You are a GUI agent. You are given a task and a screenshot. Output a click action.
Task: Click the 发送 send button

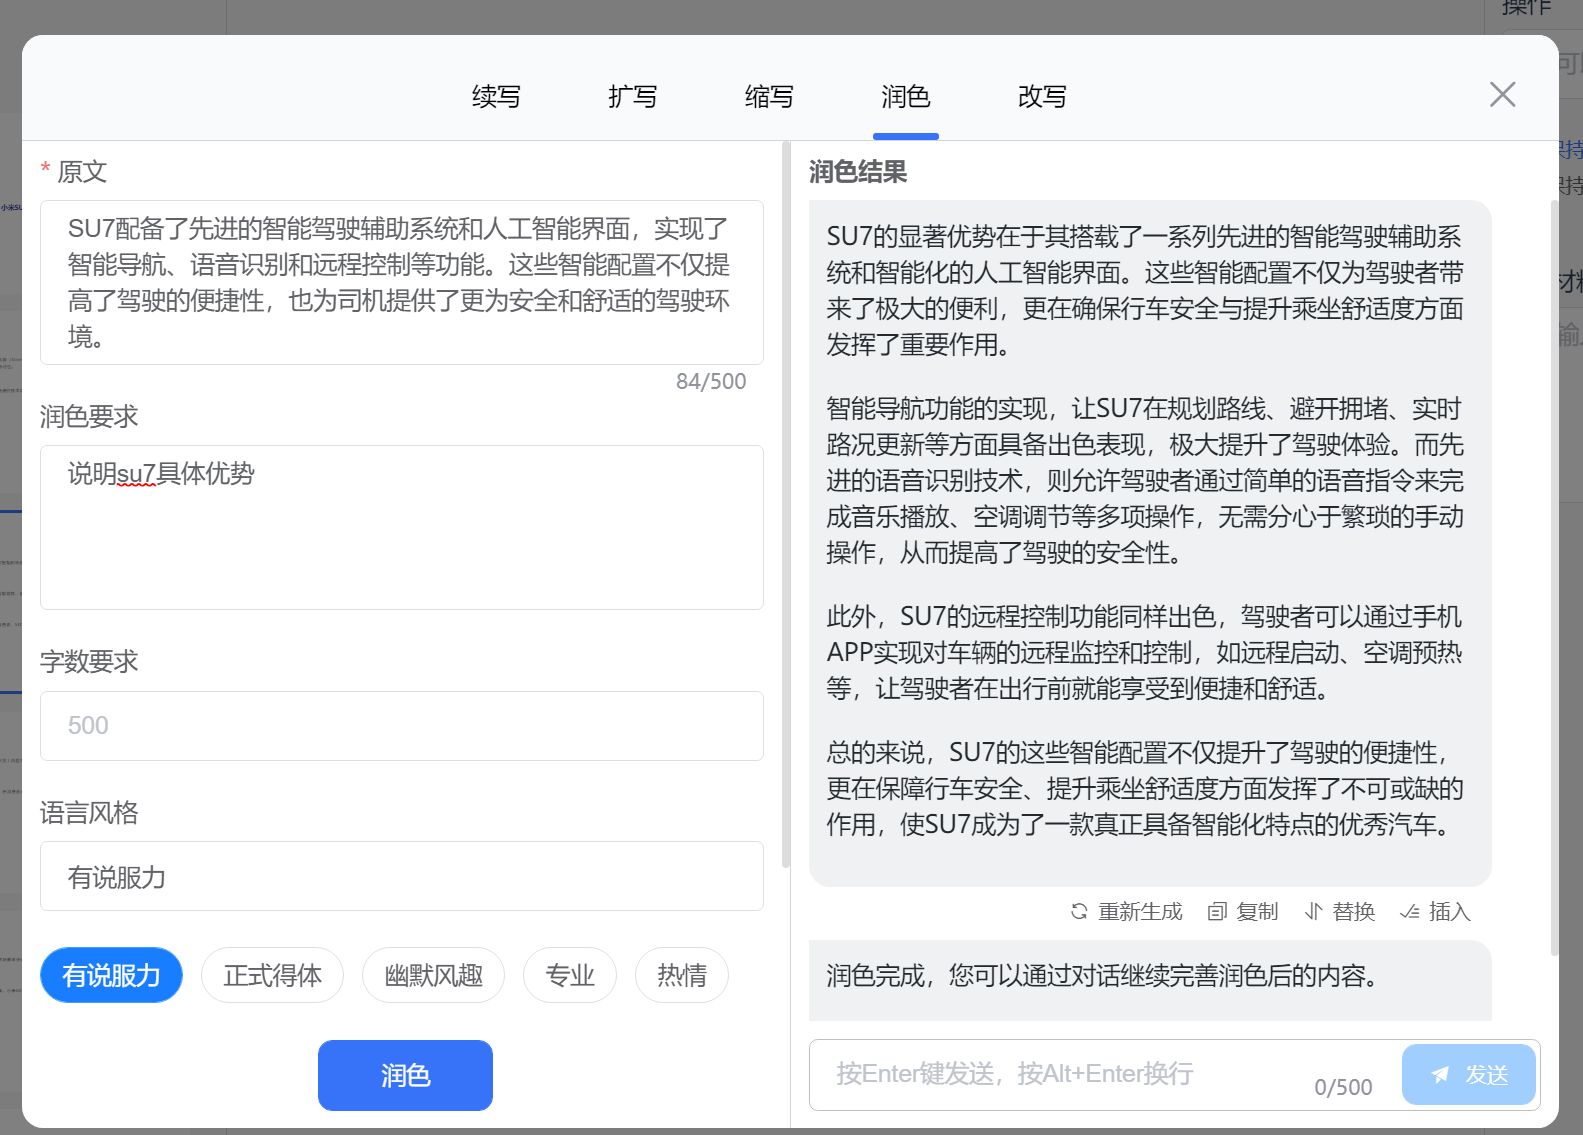click(x=1469, y=1074)
